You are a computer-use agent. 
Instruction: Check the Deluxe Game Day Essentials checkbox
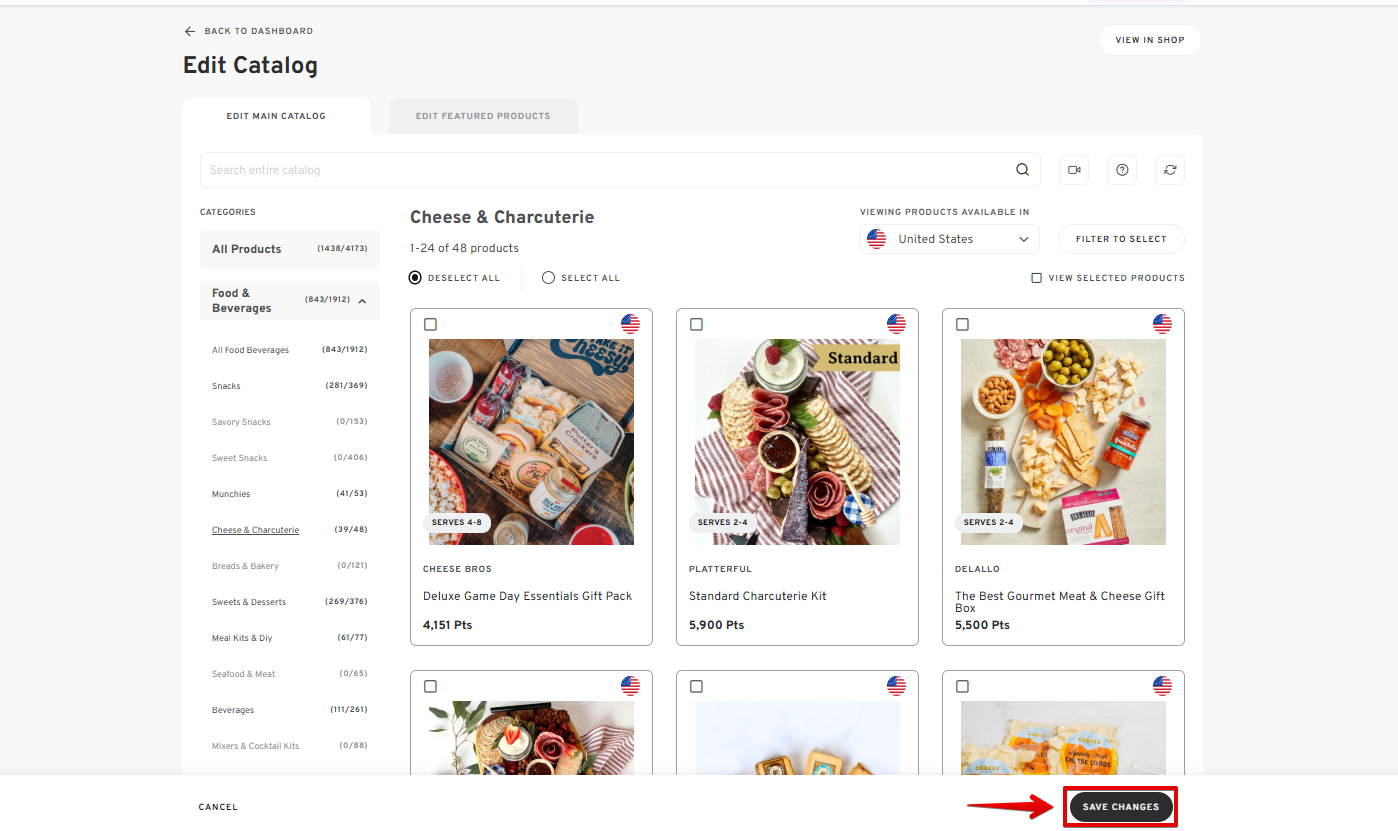click(x=430, y=324)
